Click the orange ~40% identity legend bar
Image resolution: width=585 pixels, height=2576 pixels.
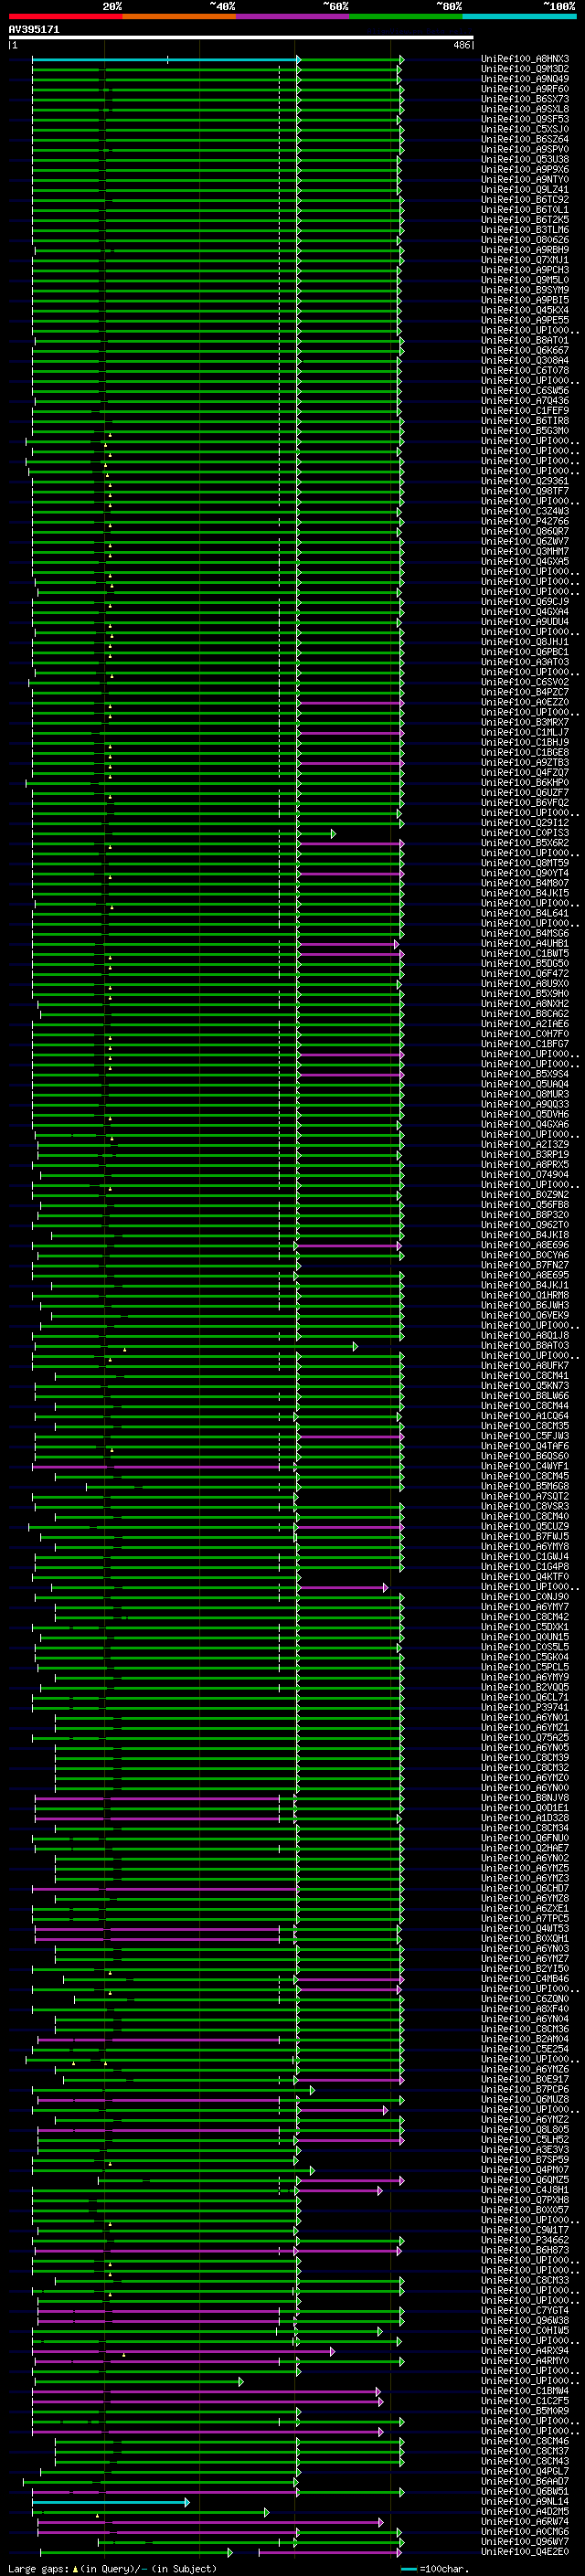pos(179,16)
